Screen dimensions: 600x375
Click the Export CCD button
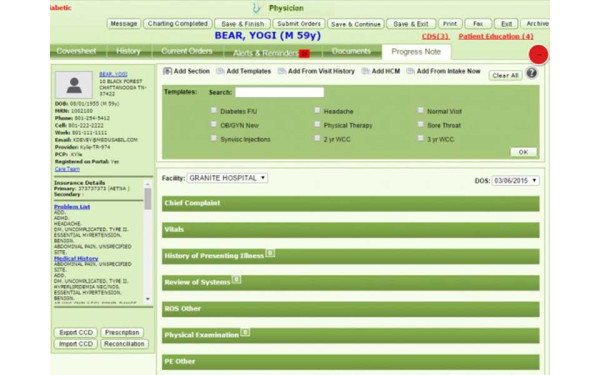click(x=76, y=333)
